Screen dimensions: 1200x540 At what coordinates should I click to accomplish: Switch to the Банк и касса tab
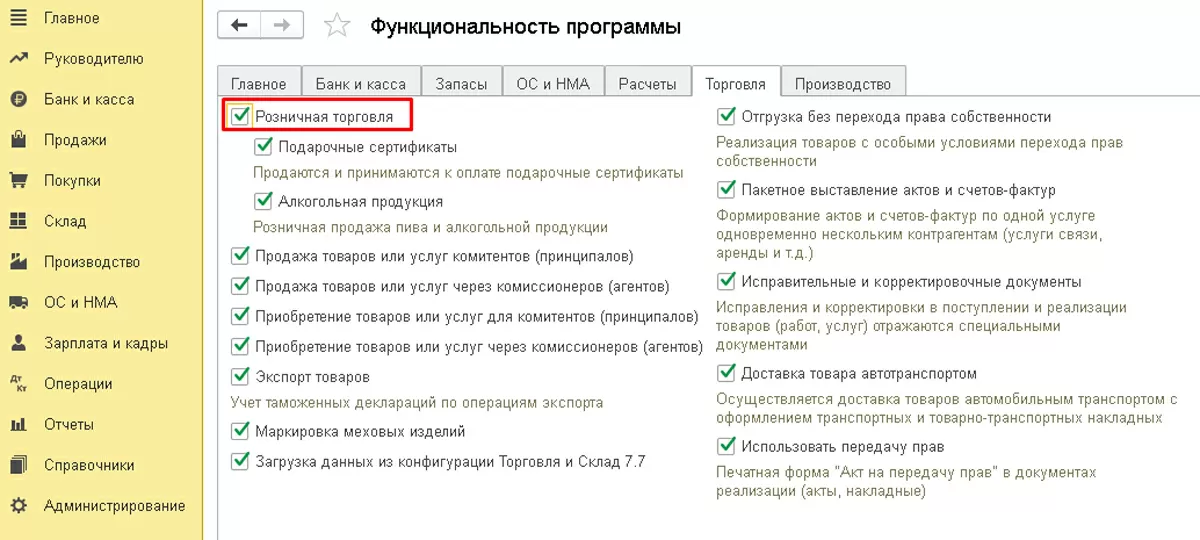click(x=360, y=83)
